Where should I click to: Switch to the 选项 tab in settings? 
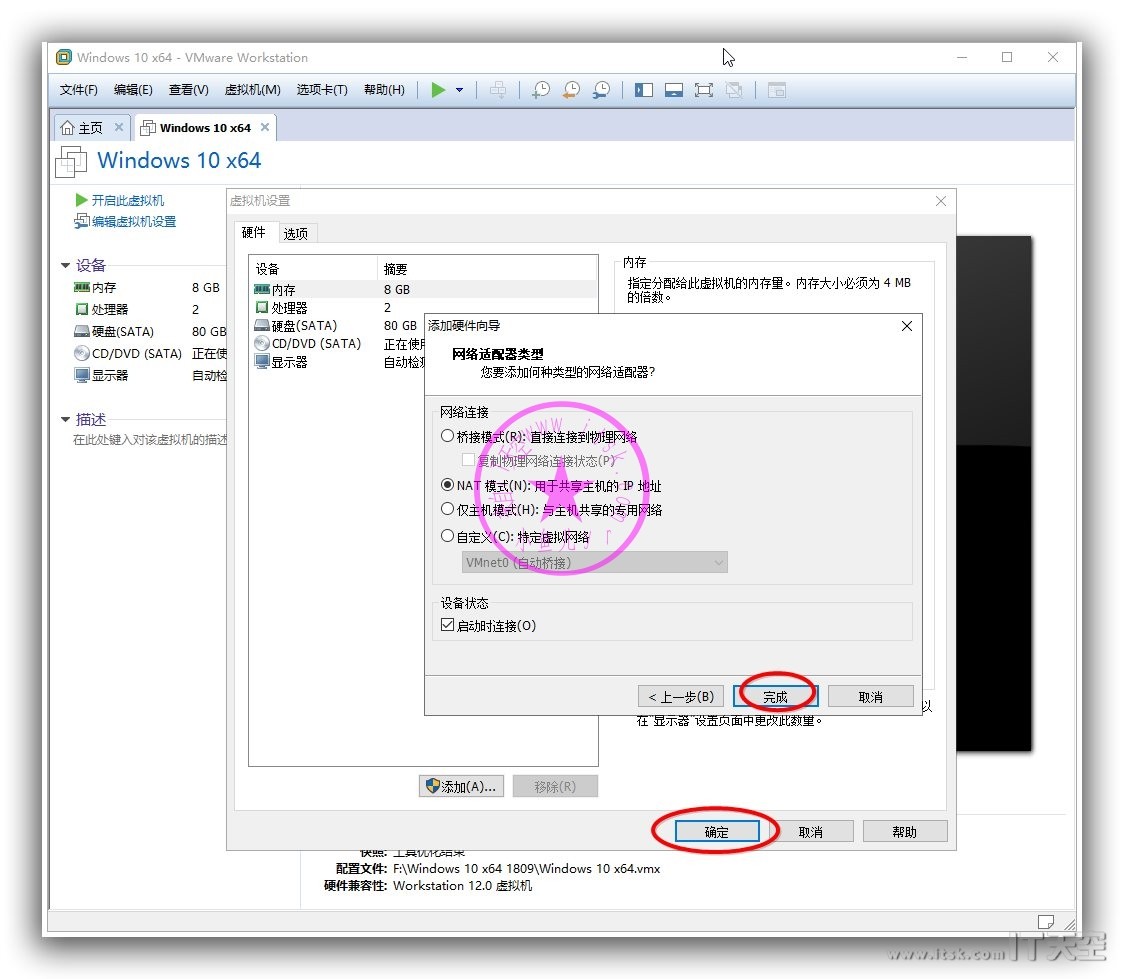coord(295,234)
